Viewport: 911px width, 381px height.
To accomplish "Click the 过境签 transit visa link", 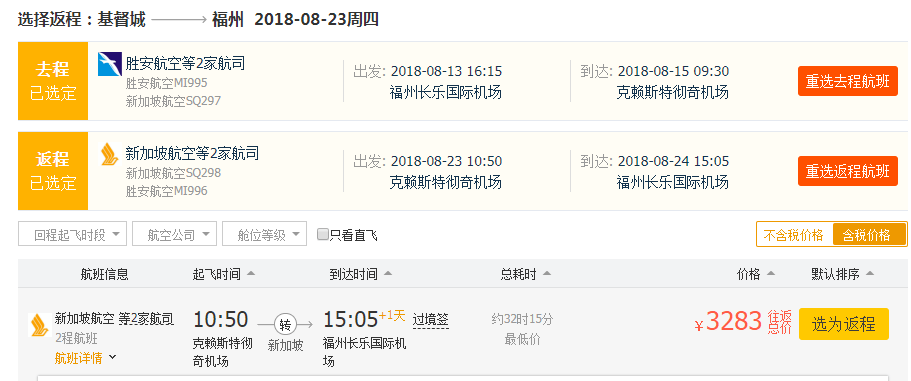I will pyautogui.click(x=431, y=319).
